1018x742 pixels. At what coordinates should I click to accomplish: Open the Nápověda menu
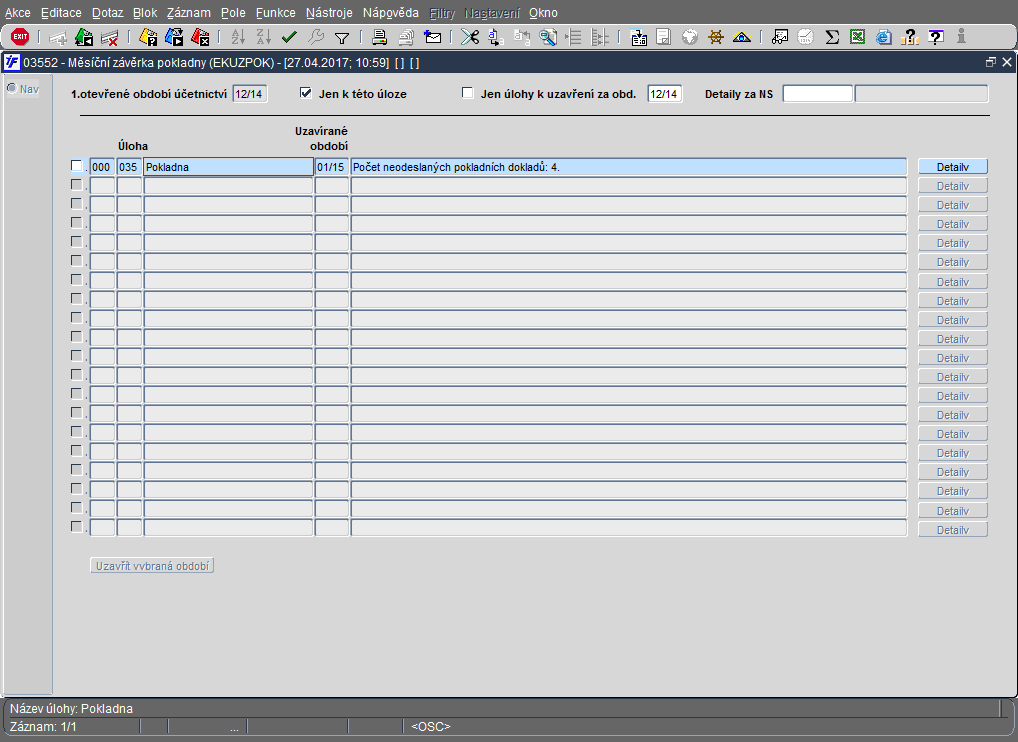coord(391,13)
